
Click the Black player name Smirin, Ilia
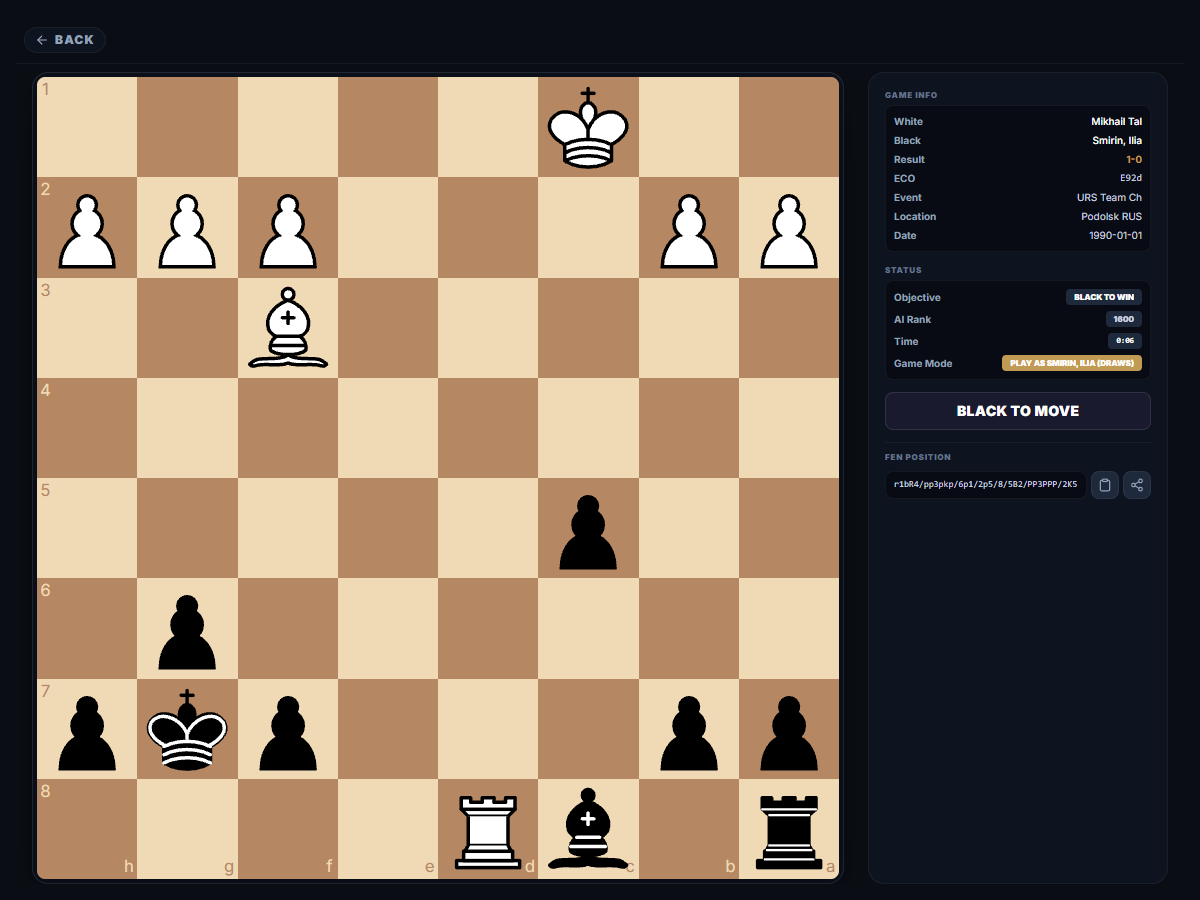[1117, 140]
